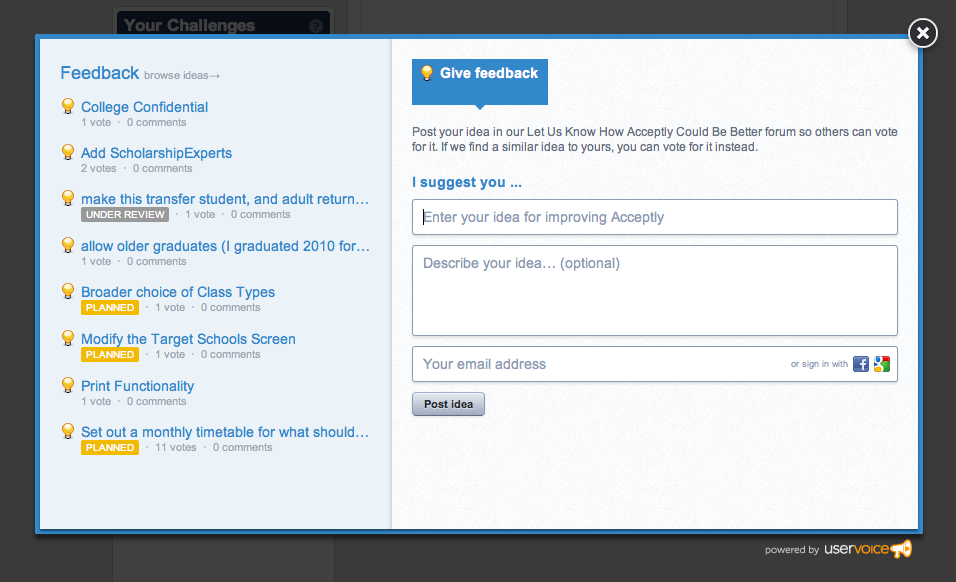Click the lightbulb beside Broader choice of Class Types
Viewport: 956px width, 582px height.
[x=68, y=291]
